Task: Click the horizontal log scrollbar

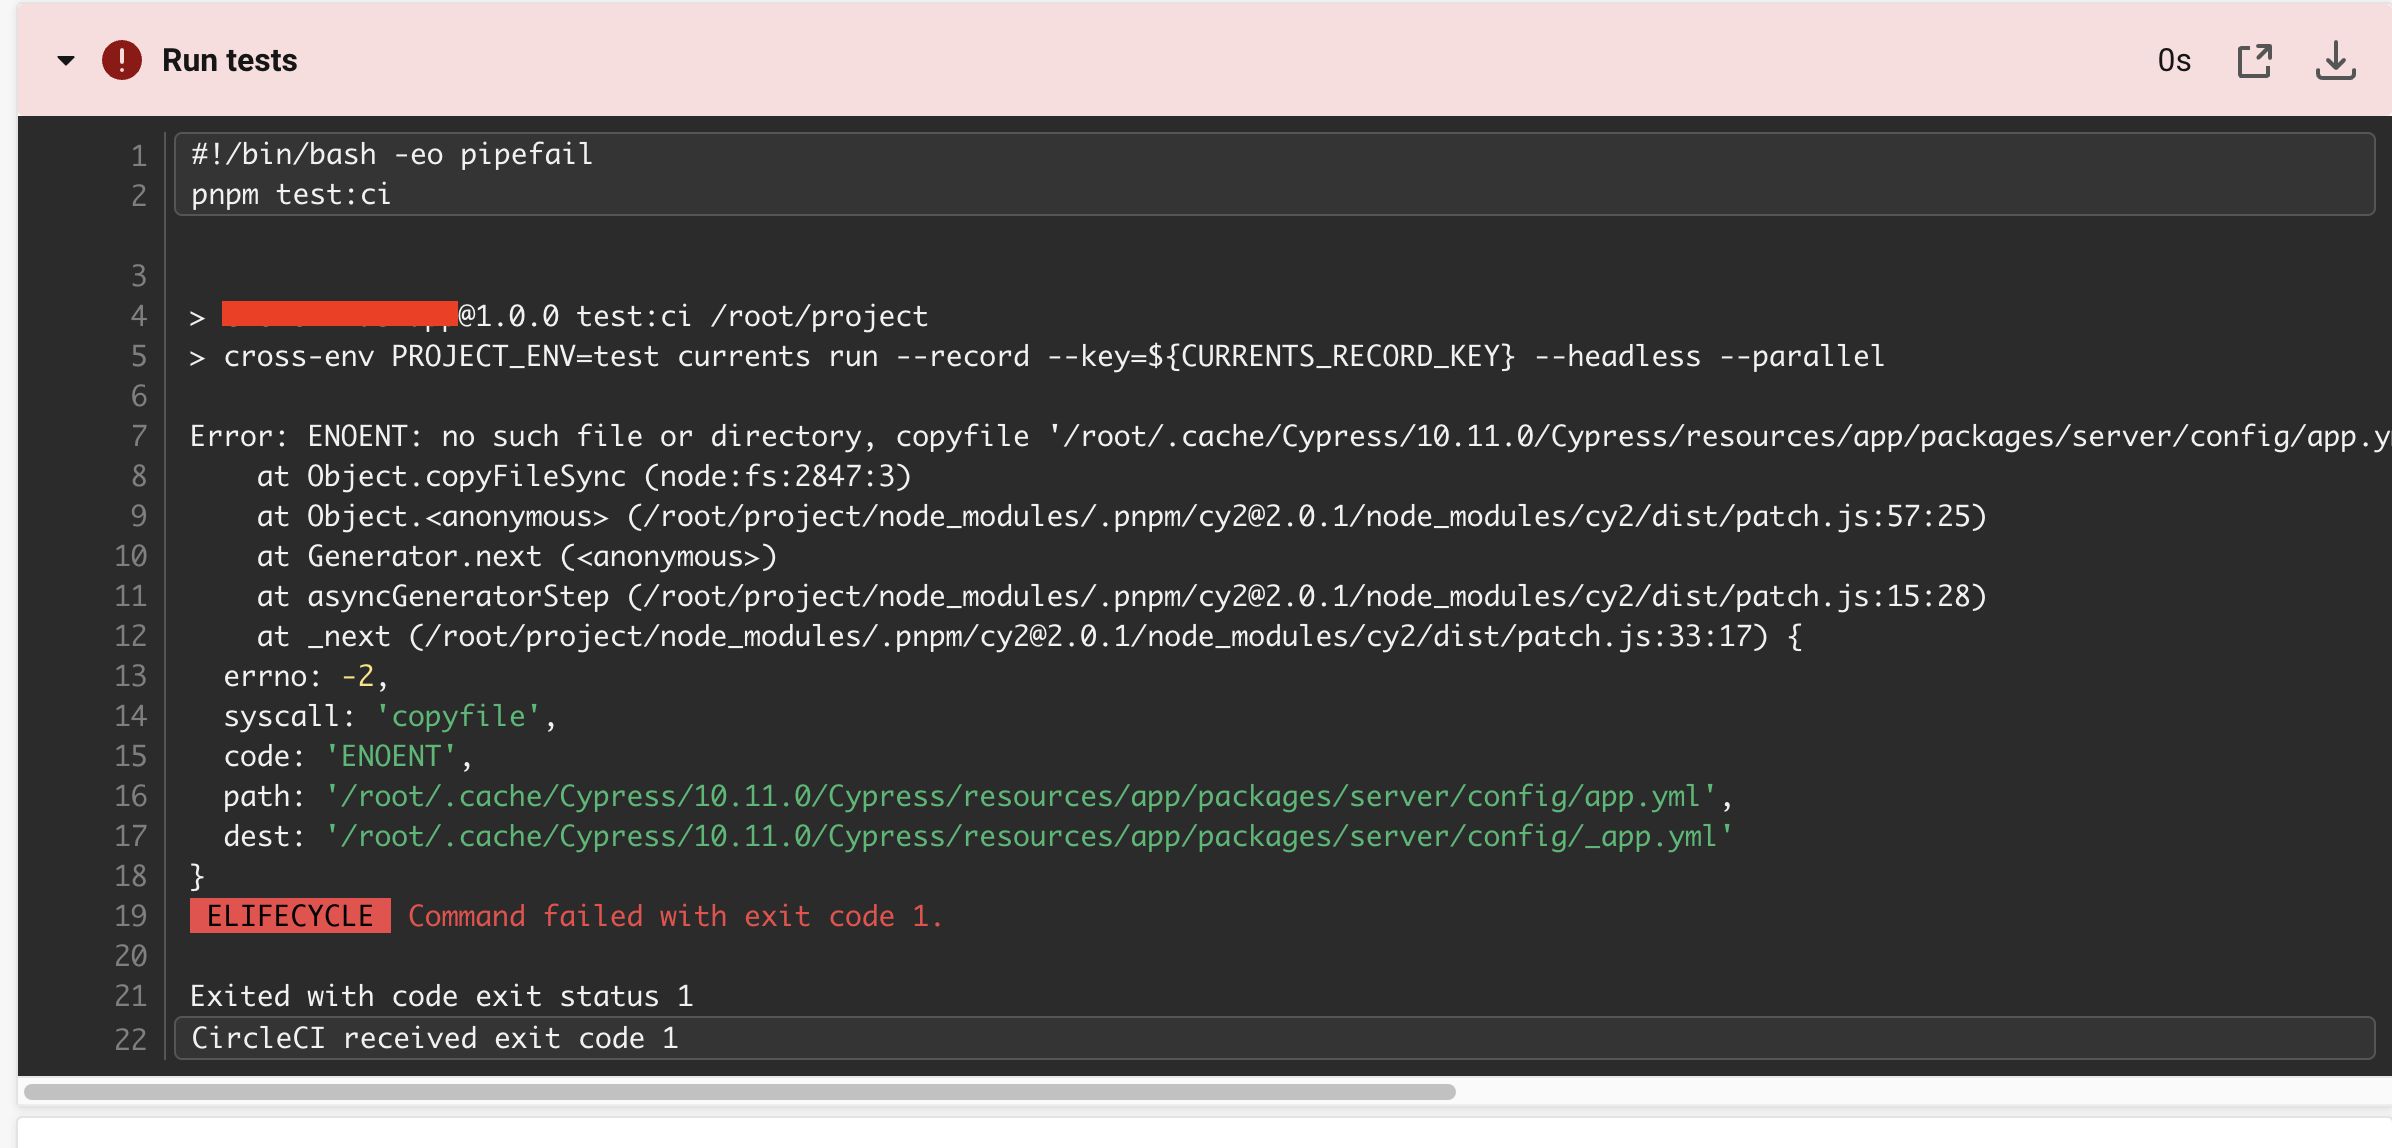Action: (x=740, y=1091)
